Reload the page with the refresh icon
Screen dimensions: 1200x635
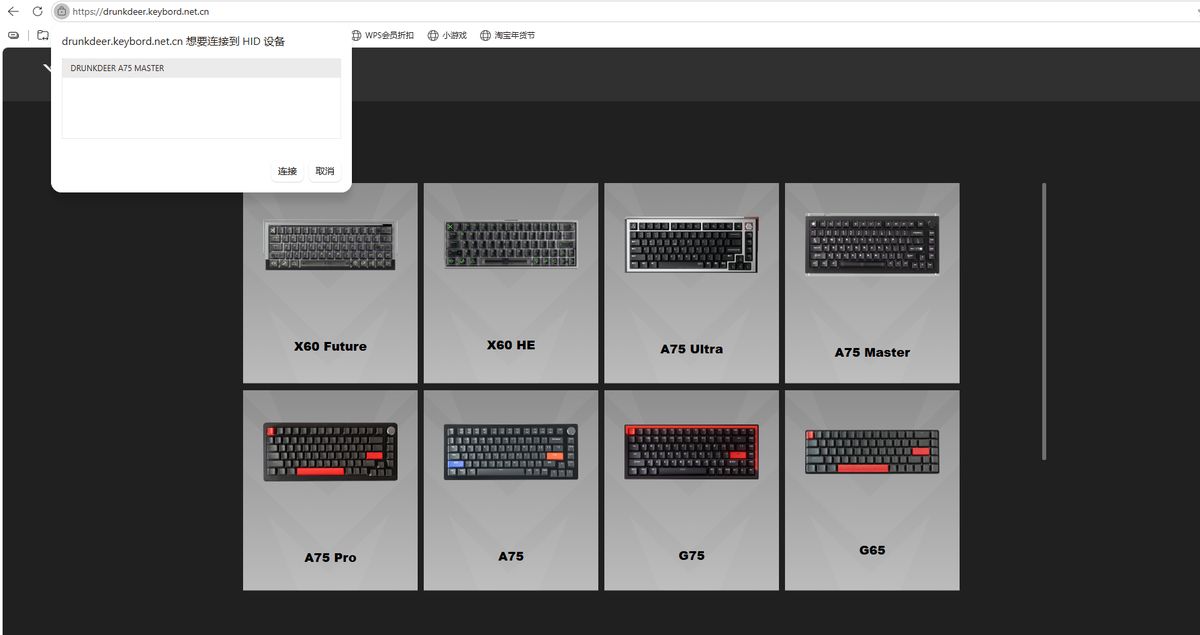(37, 11)
